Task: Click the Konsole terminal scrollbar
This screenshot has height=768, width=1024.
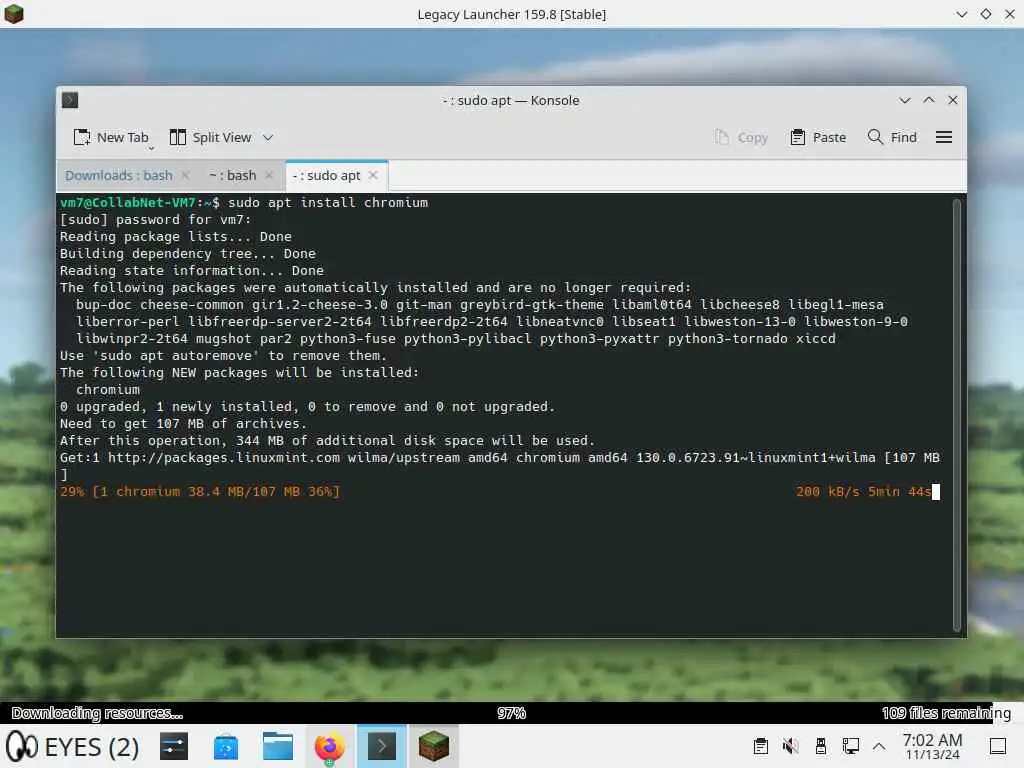Action: click(957, 415)
